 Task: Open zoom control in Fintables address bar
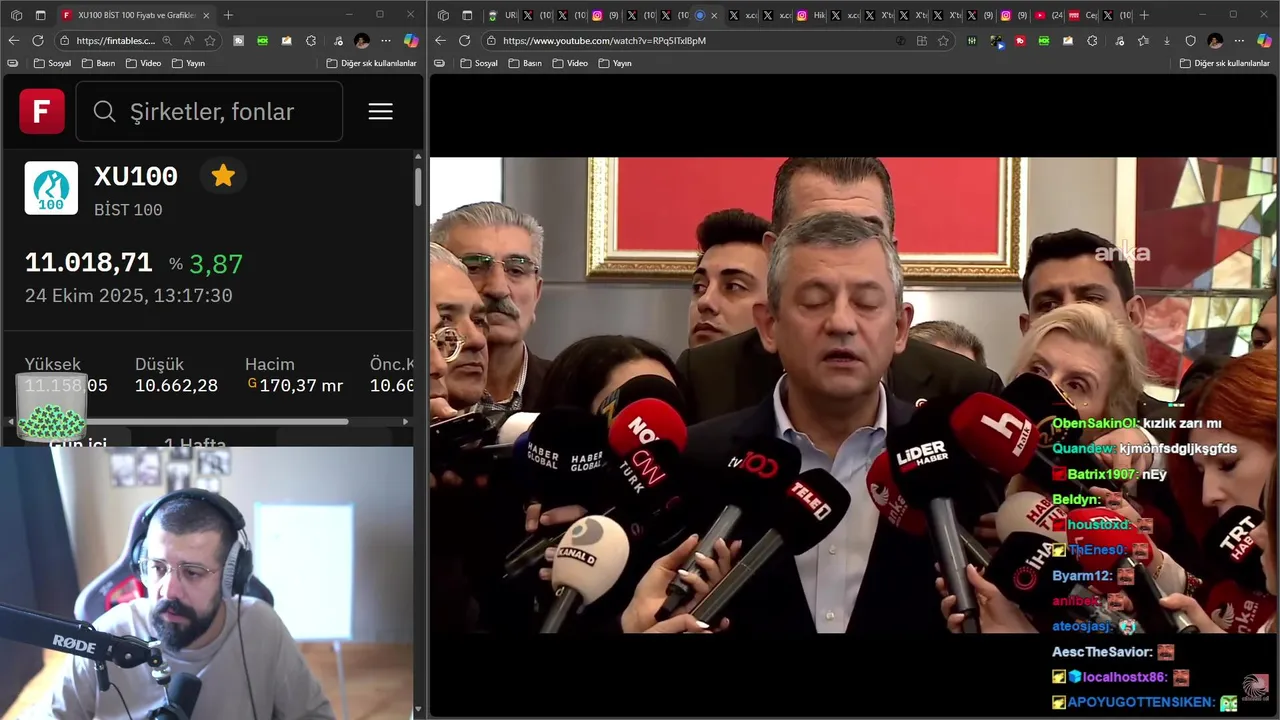tap(167, 40)
